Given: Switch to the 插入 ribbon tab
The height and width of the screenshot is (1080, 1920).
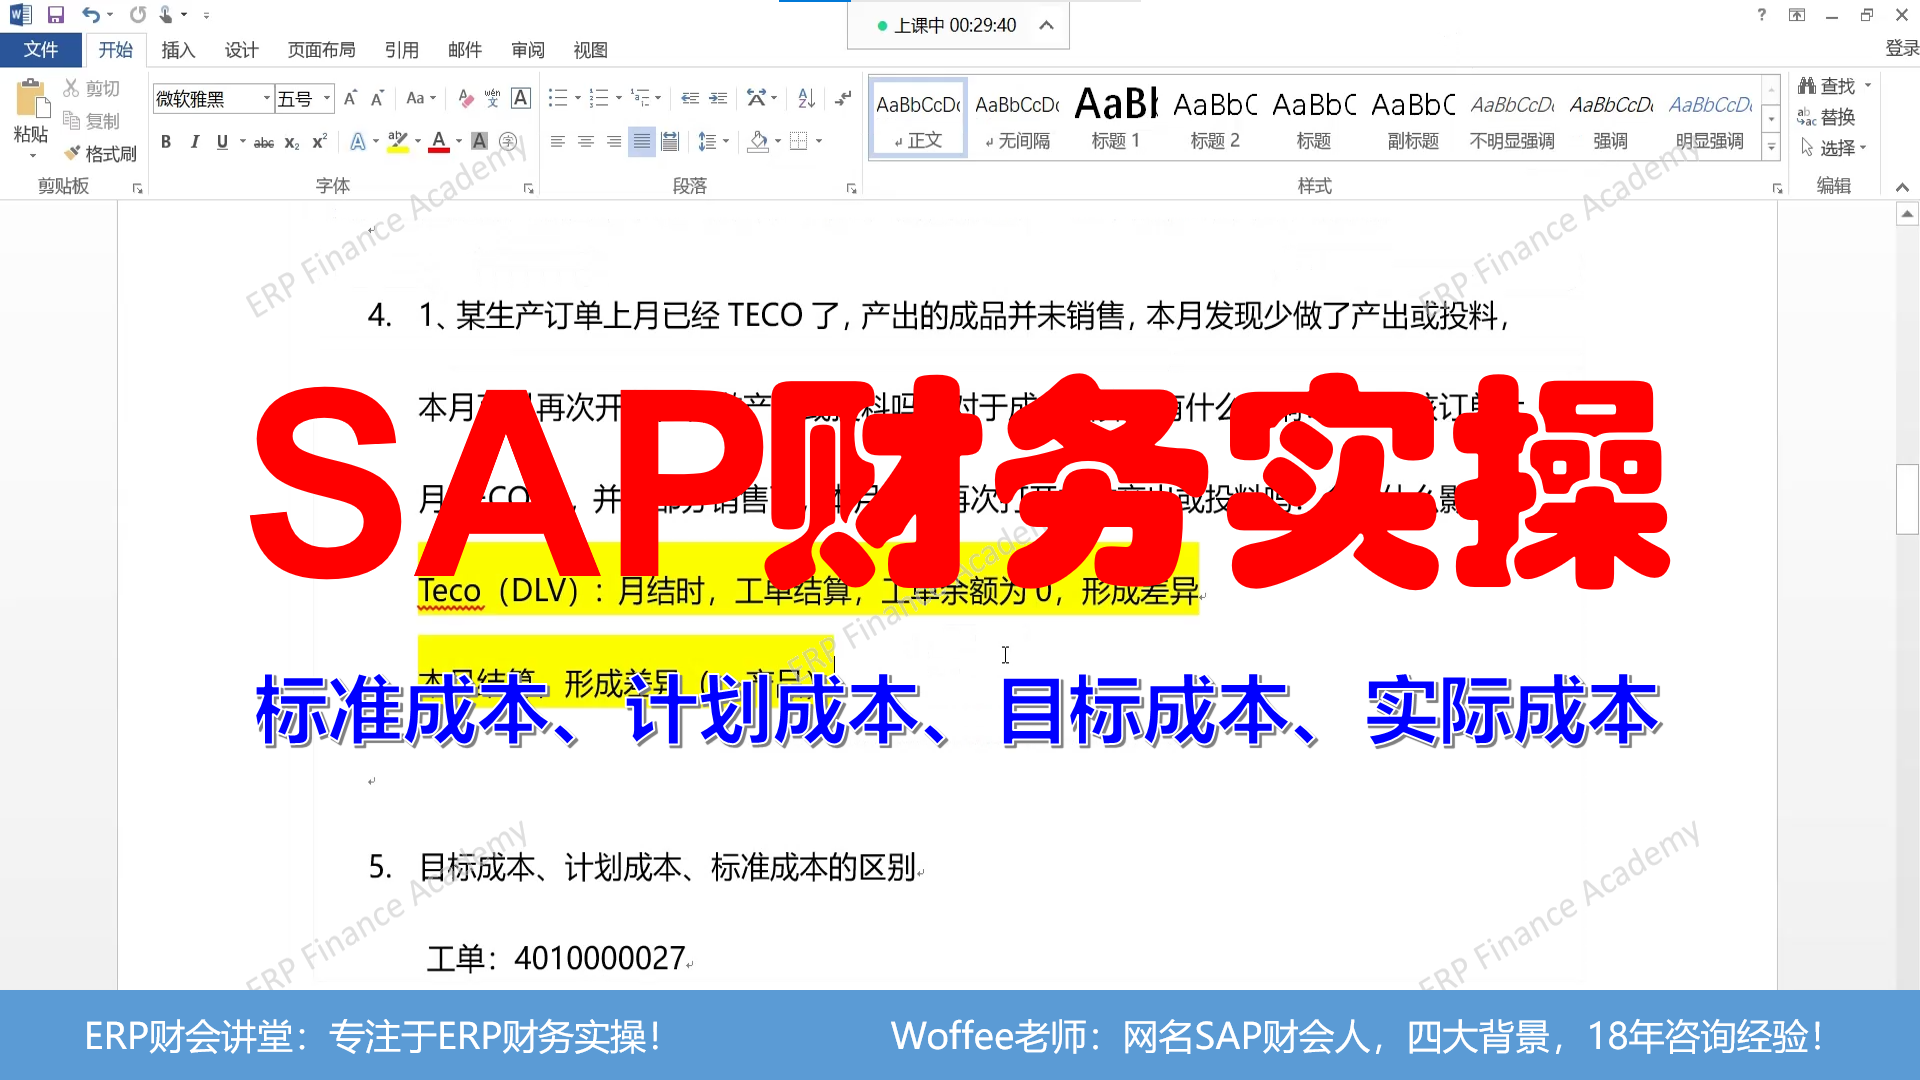Looking at the screenshot, I should 178,50.
